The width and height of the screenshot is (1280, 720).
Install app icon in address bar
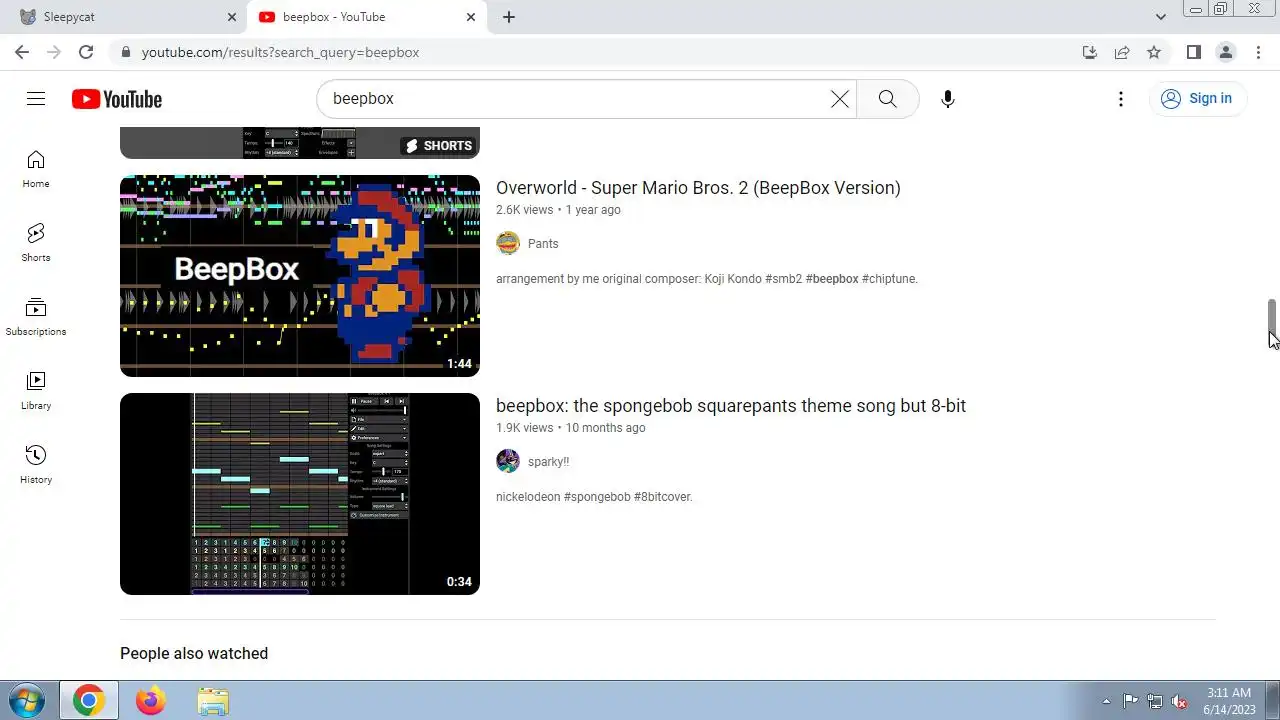[x=1090, y=52]
